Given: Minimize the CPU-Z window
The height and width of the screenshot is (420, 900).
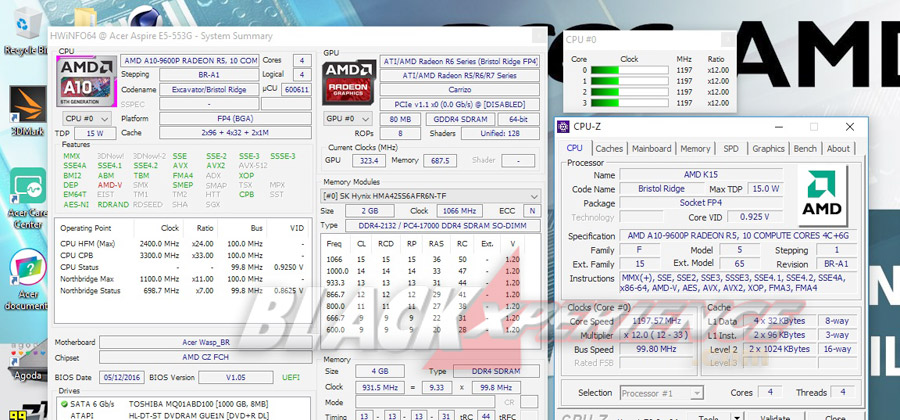Looking at the screenshot, I should (x=778, y=127).
